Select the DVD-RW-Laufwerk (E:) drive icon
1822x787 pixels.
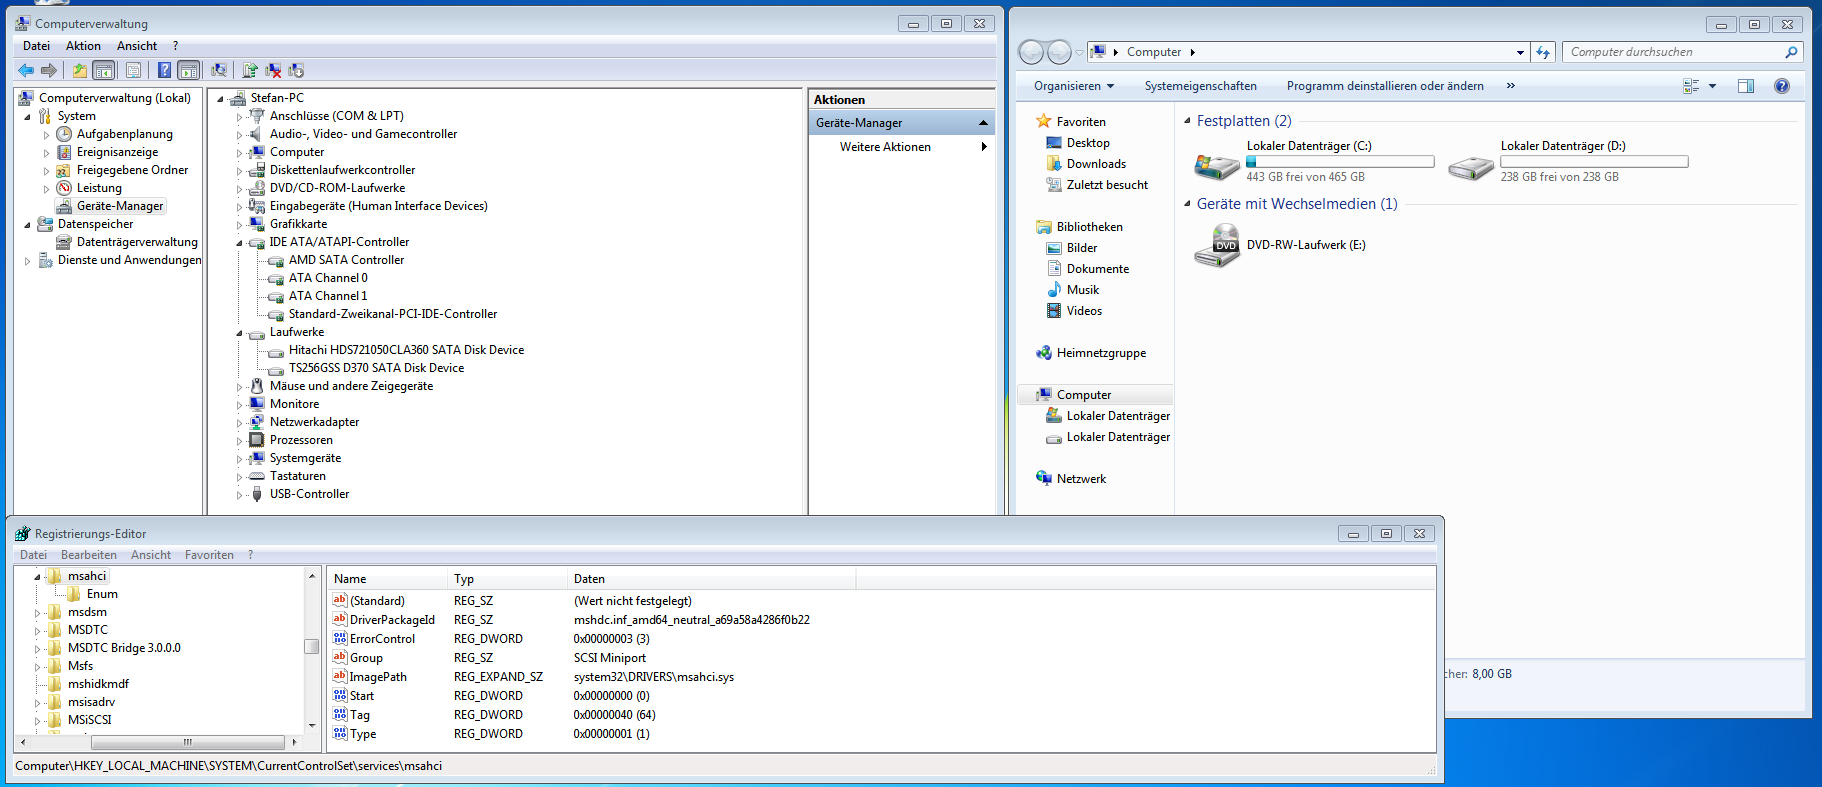[1217, 246]
